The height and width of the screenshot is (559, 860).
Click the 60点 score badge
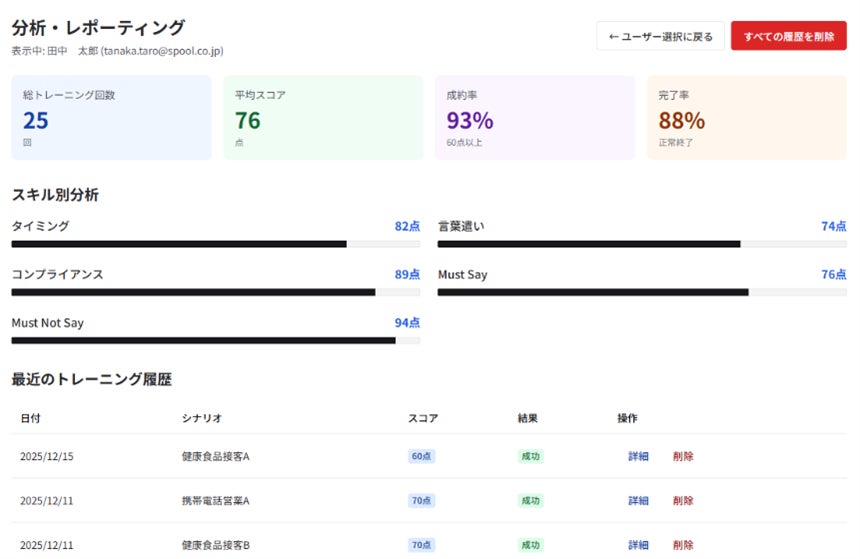[421, 456]
